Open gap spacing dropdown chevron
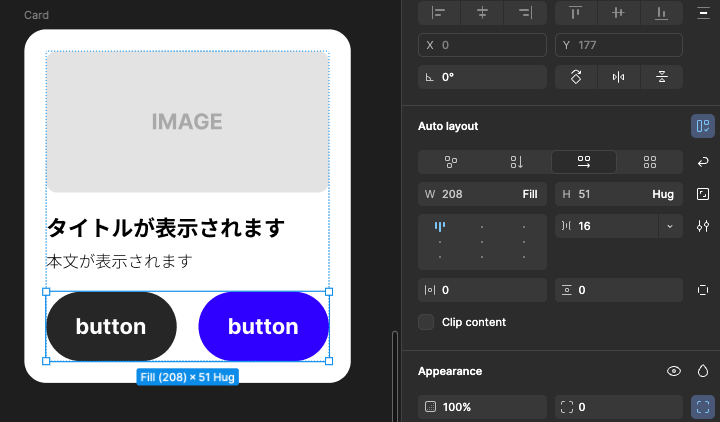This screenshot has width=720, height=422. click(x=670, y=226)
